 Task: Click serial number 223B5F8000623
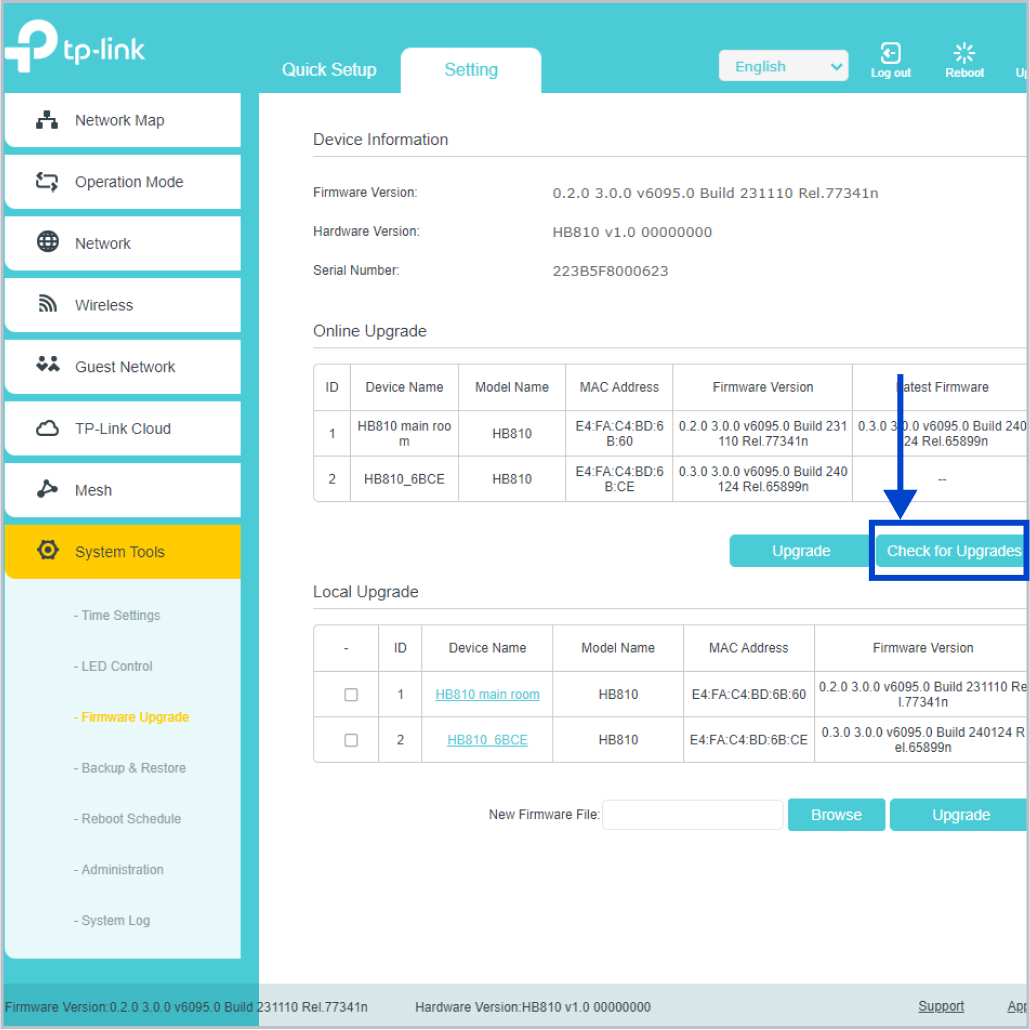tap(610, 271)
